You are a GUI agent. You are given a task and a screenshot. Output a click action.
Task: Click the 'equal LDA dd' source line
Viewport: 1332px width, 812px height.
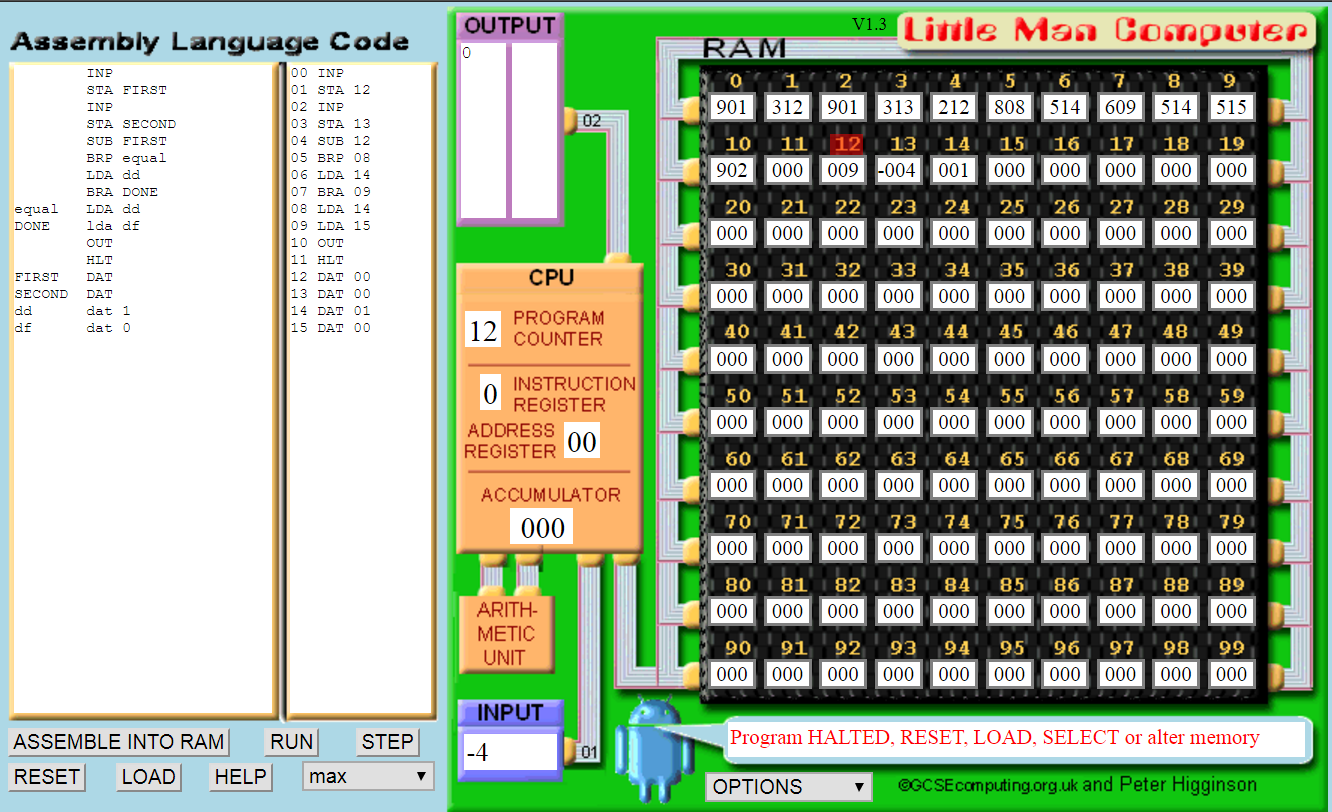click(x=77, y=209)
